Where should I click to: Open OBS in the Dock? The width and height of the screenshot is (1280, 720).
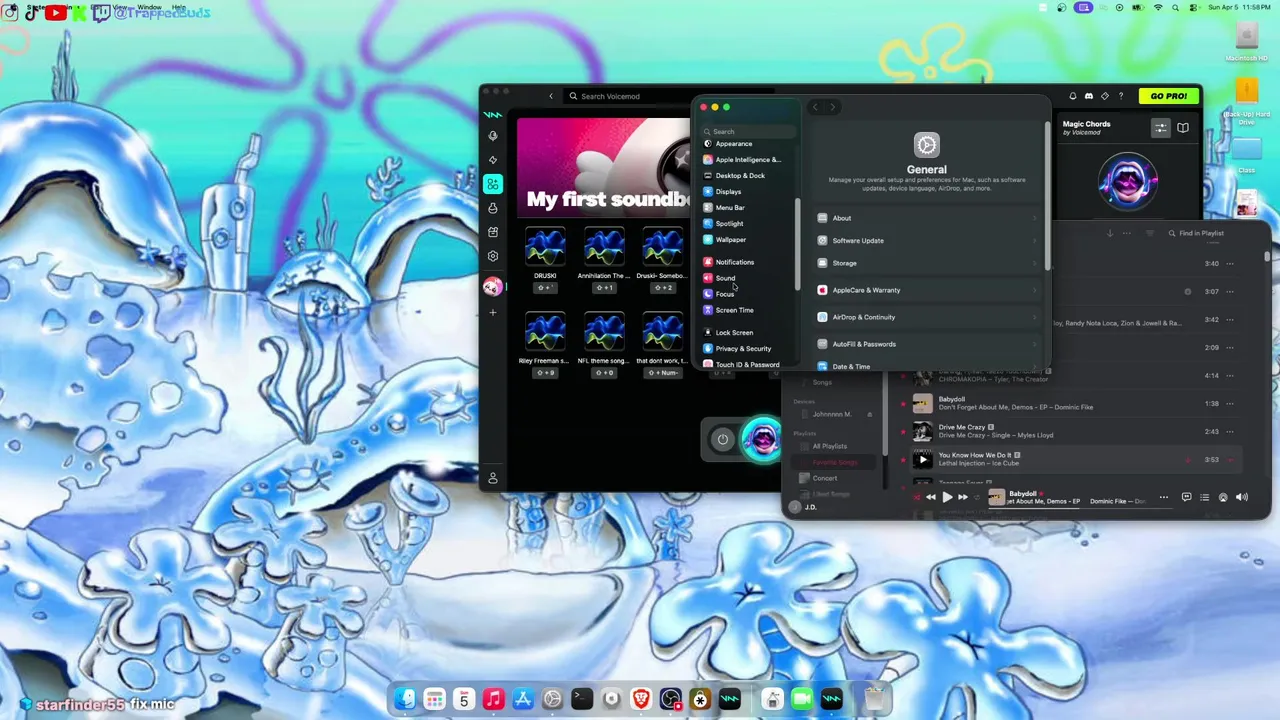point(671,699)
